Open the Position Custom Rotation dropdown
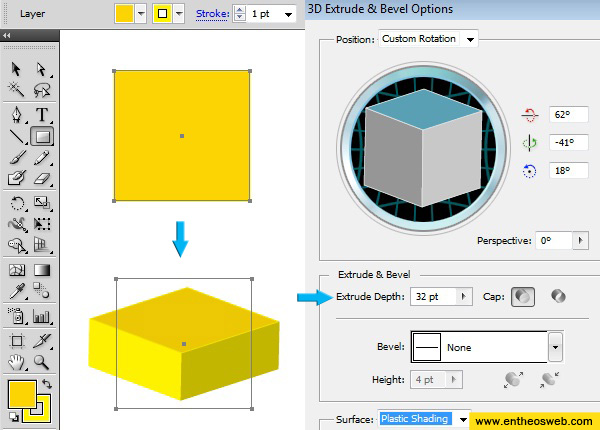600x430 pixels. [x=429, y=39]
